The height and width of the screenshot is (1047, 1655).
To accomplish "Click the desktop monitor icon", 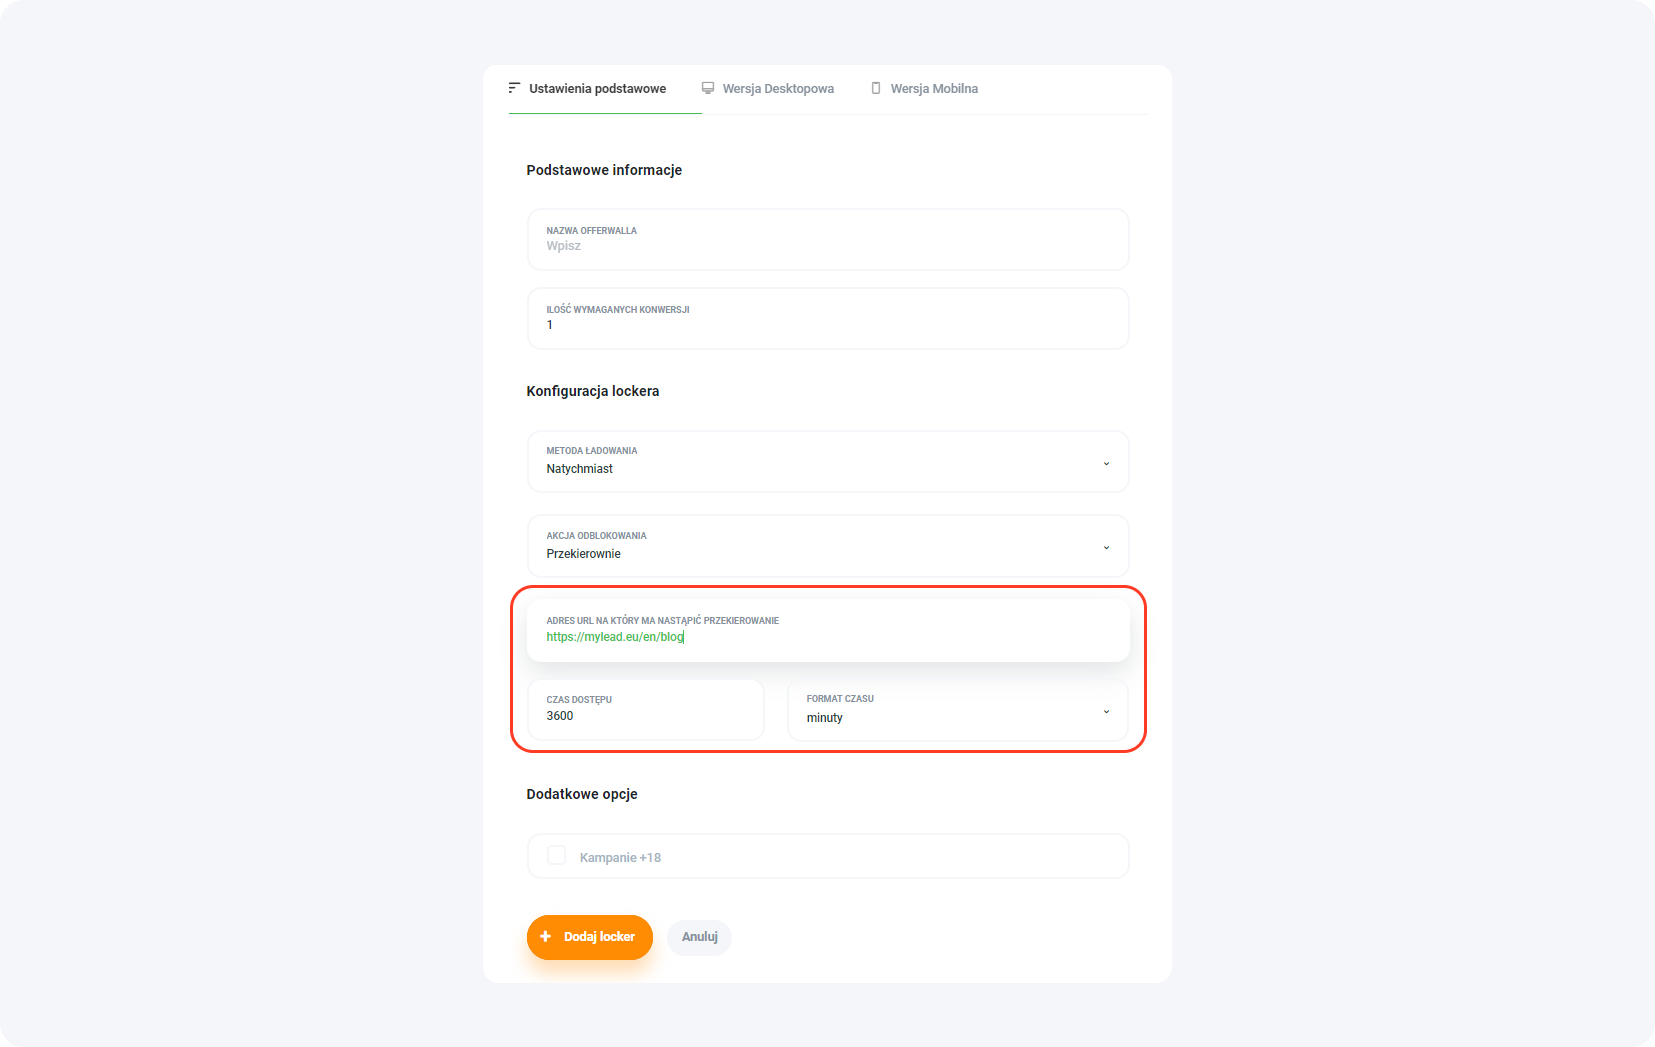I will [708, 88].
